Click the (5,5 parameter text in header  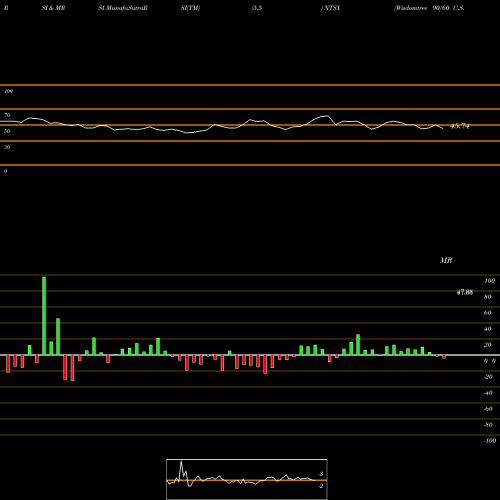tap(257, 8)
